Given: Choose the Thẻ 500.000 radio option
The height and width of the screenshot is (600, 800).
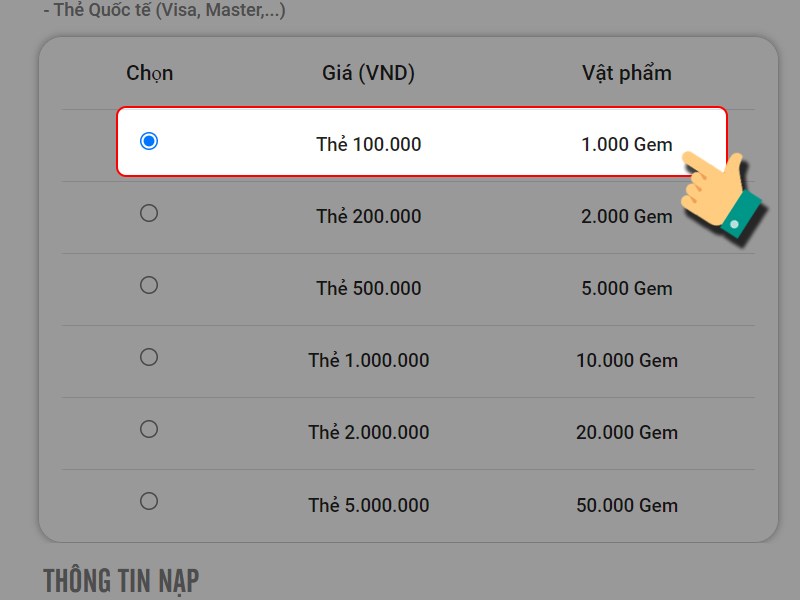Looking at the screenshot, I should [149, 285].
